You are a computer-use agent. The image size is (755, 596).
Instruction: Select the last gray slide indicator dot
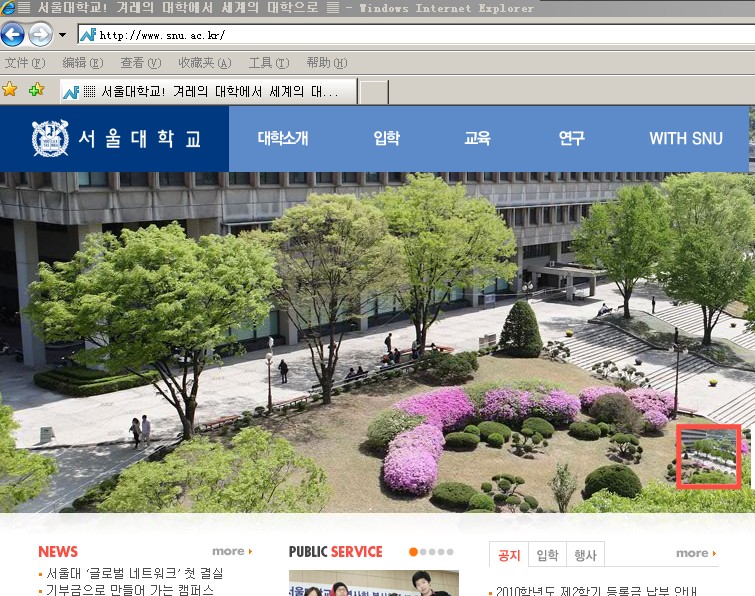[450, 552]
